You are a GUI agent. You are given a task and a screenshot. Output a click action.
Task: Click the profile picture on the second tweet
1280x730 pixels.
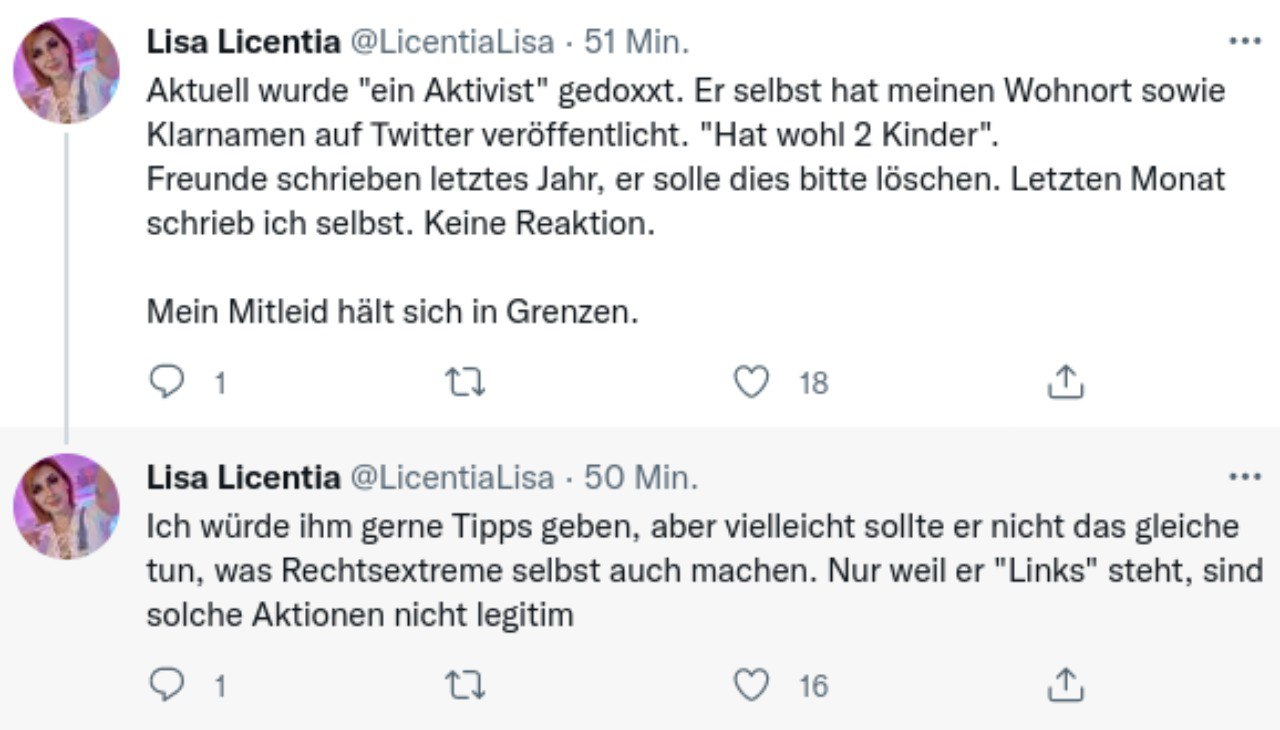pyautogui.click(x=66, y=505)
